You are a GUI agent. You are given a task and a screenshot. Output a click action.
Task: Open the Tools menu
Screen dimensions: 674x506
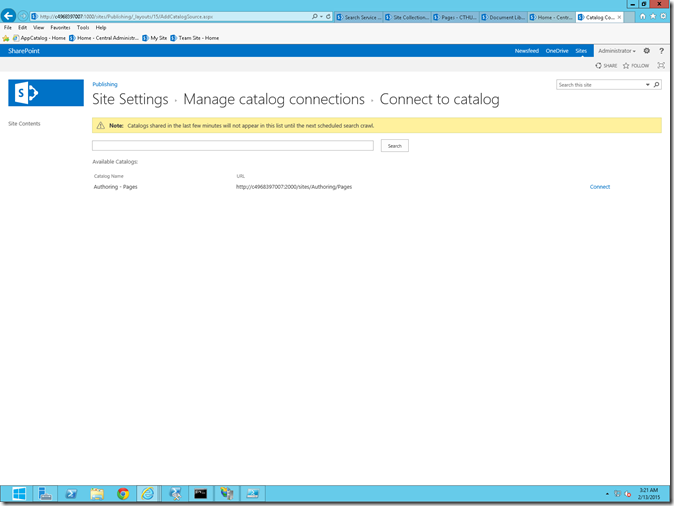(83, 28)
